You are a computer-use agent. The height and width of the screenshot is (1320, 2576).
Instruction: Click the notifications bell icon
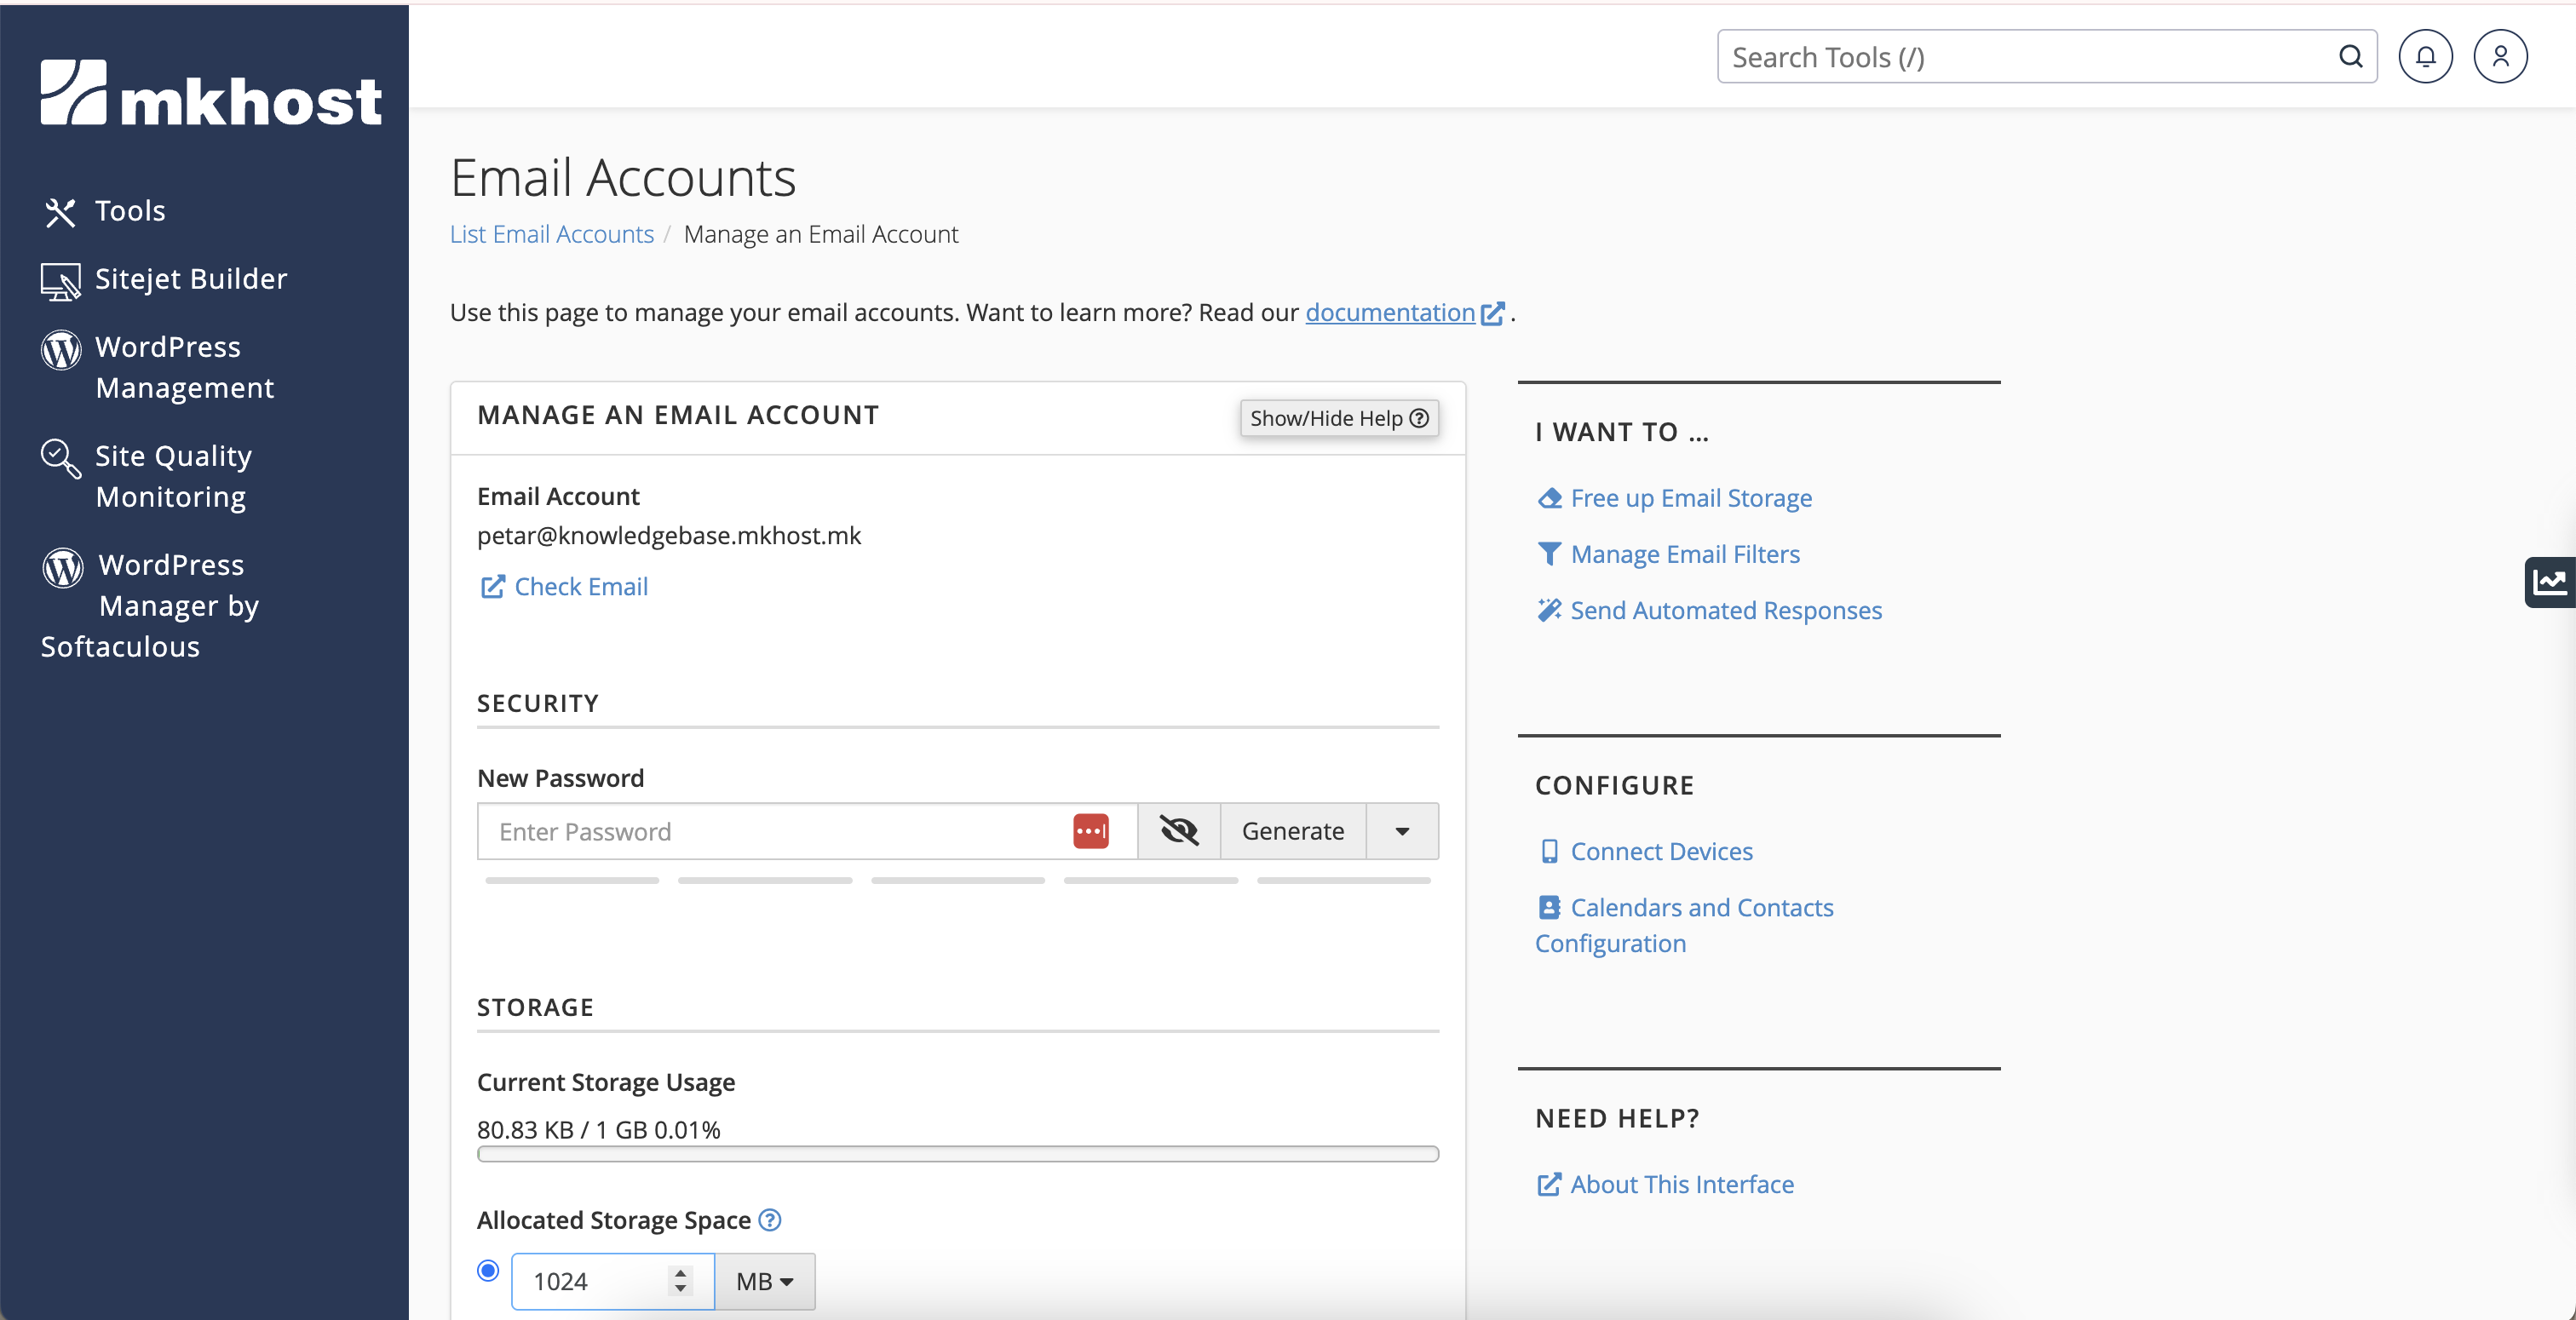pos(2425,57)
